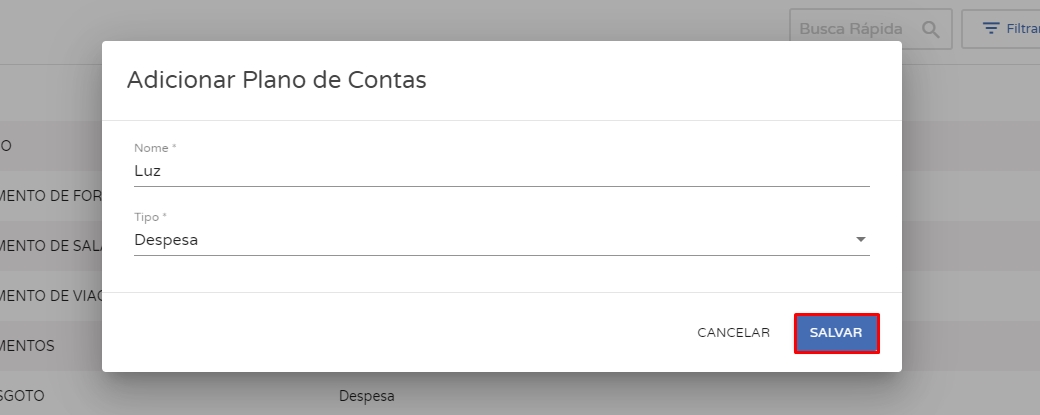1040x415 pixels.
Task: Select the background row ending in 'MENTO DE VIAG'
Action: pyautogui.click(x=50, y=296)
